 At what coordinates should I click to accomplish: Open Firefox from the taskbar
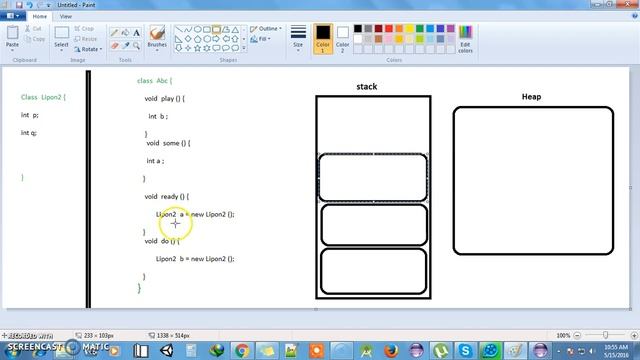click(x=391, y=351)
